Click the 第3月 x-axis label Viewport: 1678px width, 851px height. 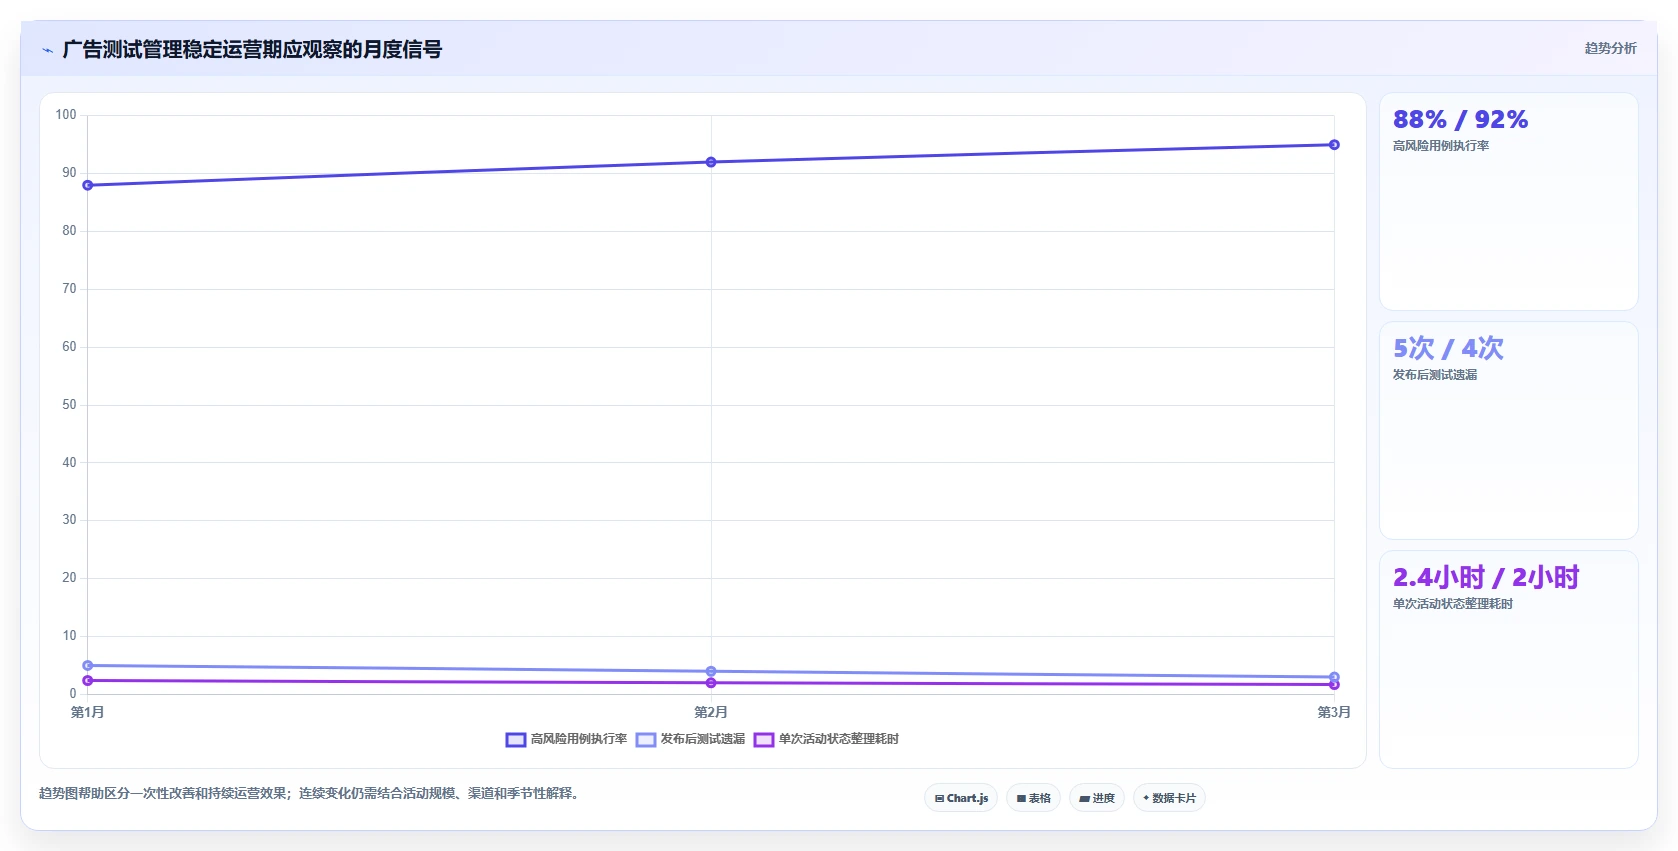click(x=1334, y=712)
